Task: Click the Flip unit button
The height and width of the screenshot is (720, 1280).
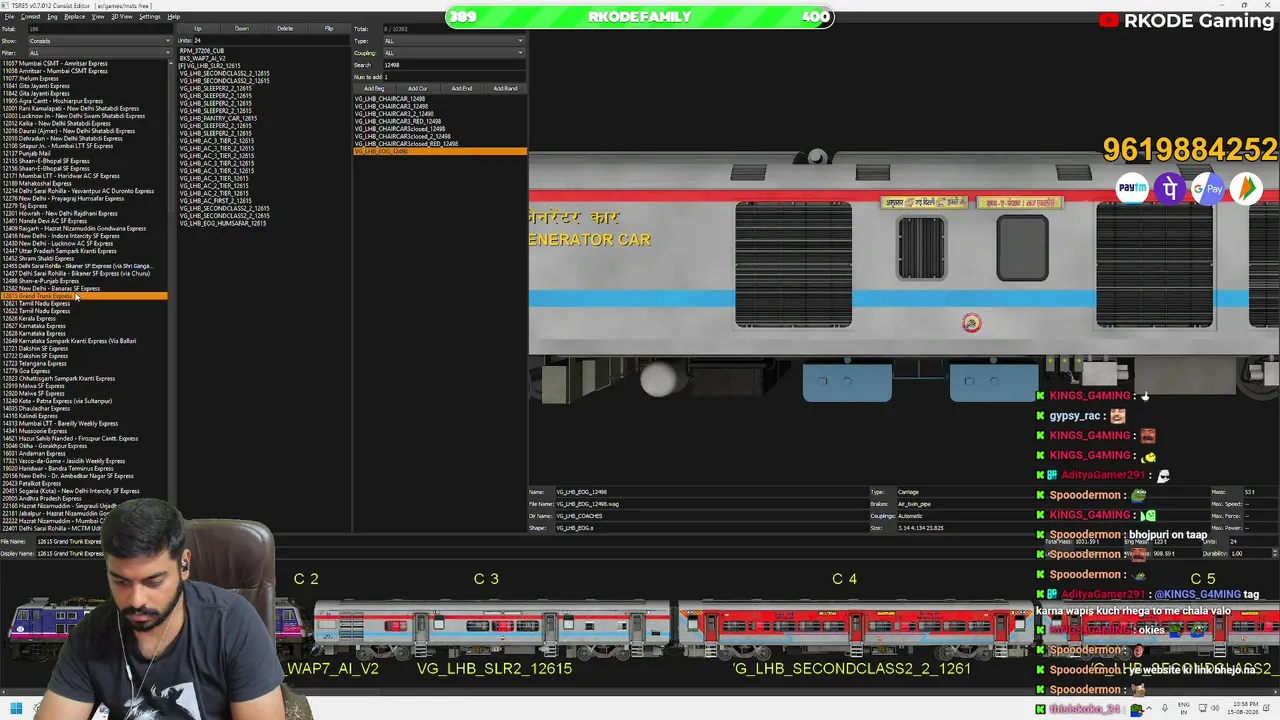Action: (329, 29)
